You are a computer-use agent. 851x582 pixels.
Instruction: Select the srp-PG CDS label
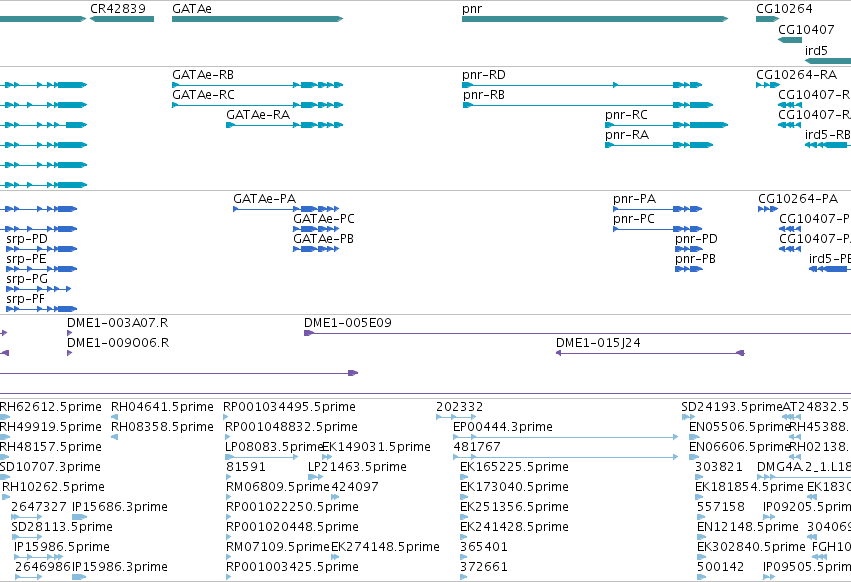click(27, 279)
